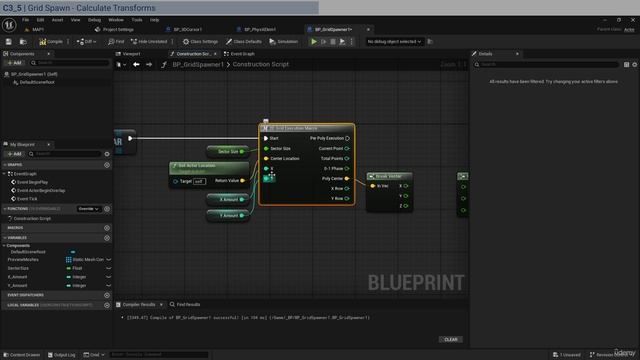Screen dimensions: 640x360
Task: Navigate forward with the right arrow
Action: (149, 64)
